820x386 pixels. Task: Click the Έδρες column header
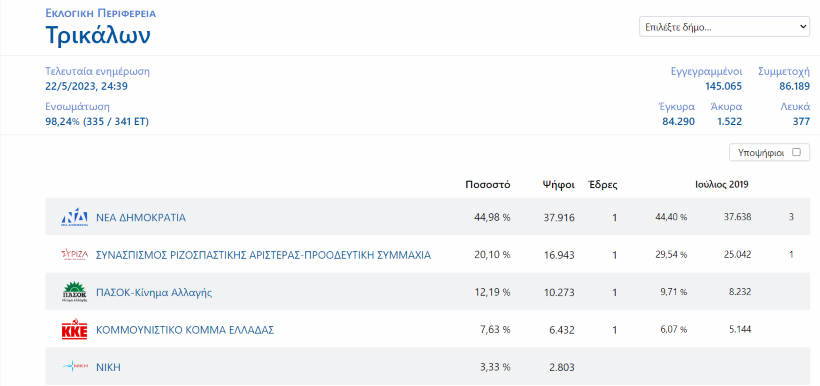pyautogui.click(x=602, y=185)
